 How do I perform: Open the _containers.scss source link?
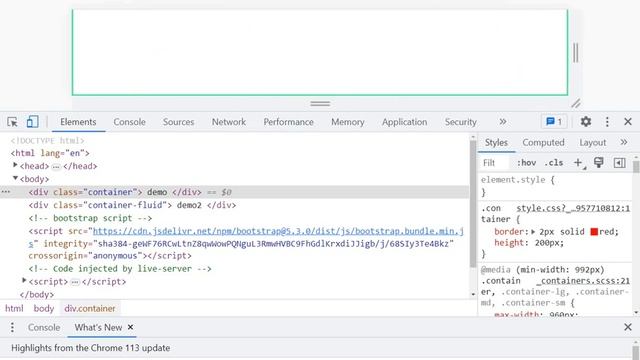[x=583, y=281]
